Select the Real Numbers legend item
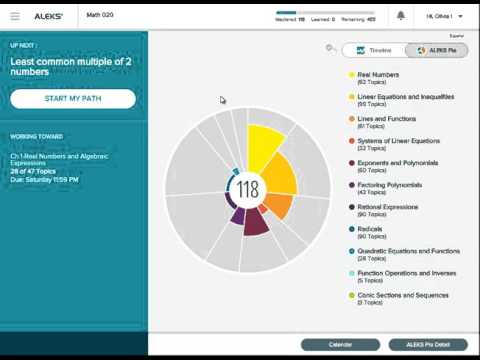Screen dimensions: 480x360 pos(373,78)
